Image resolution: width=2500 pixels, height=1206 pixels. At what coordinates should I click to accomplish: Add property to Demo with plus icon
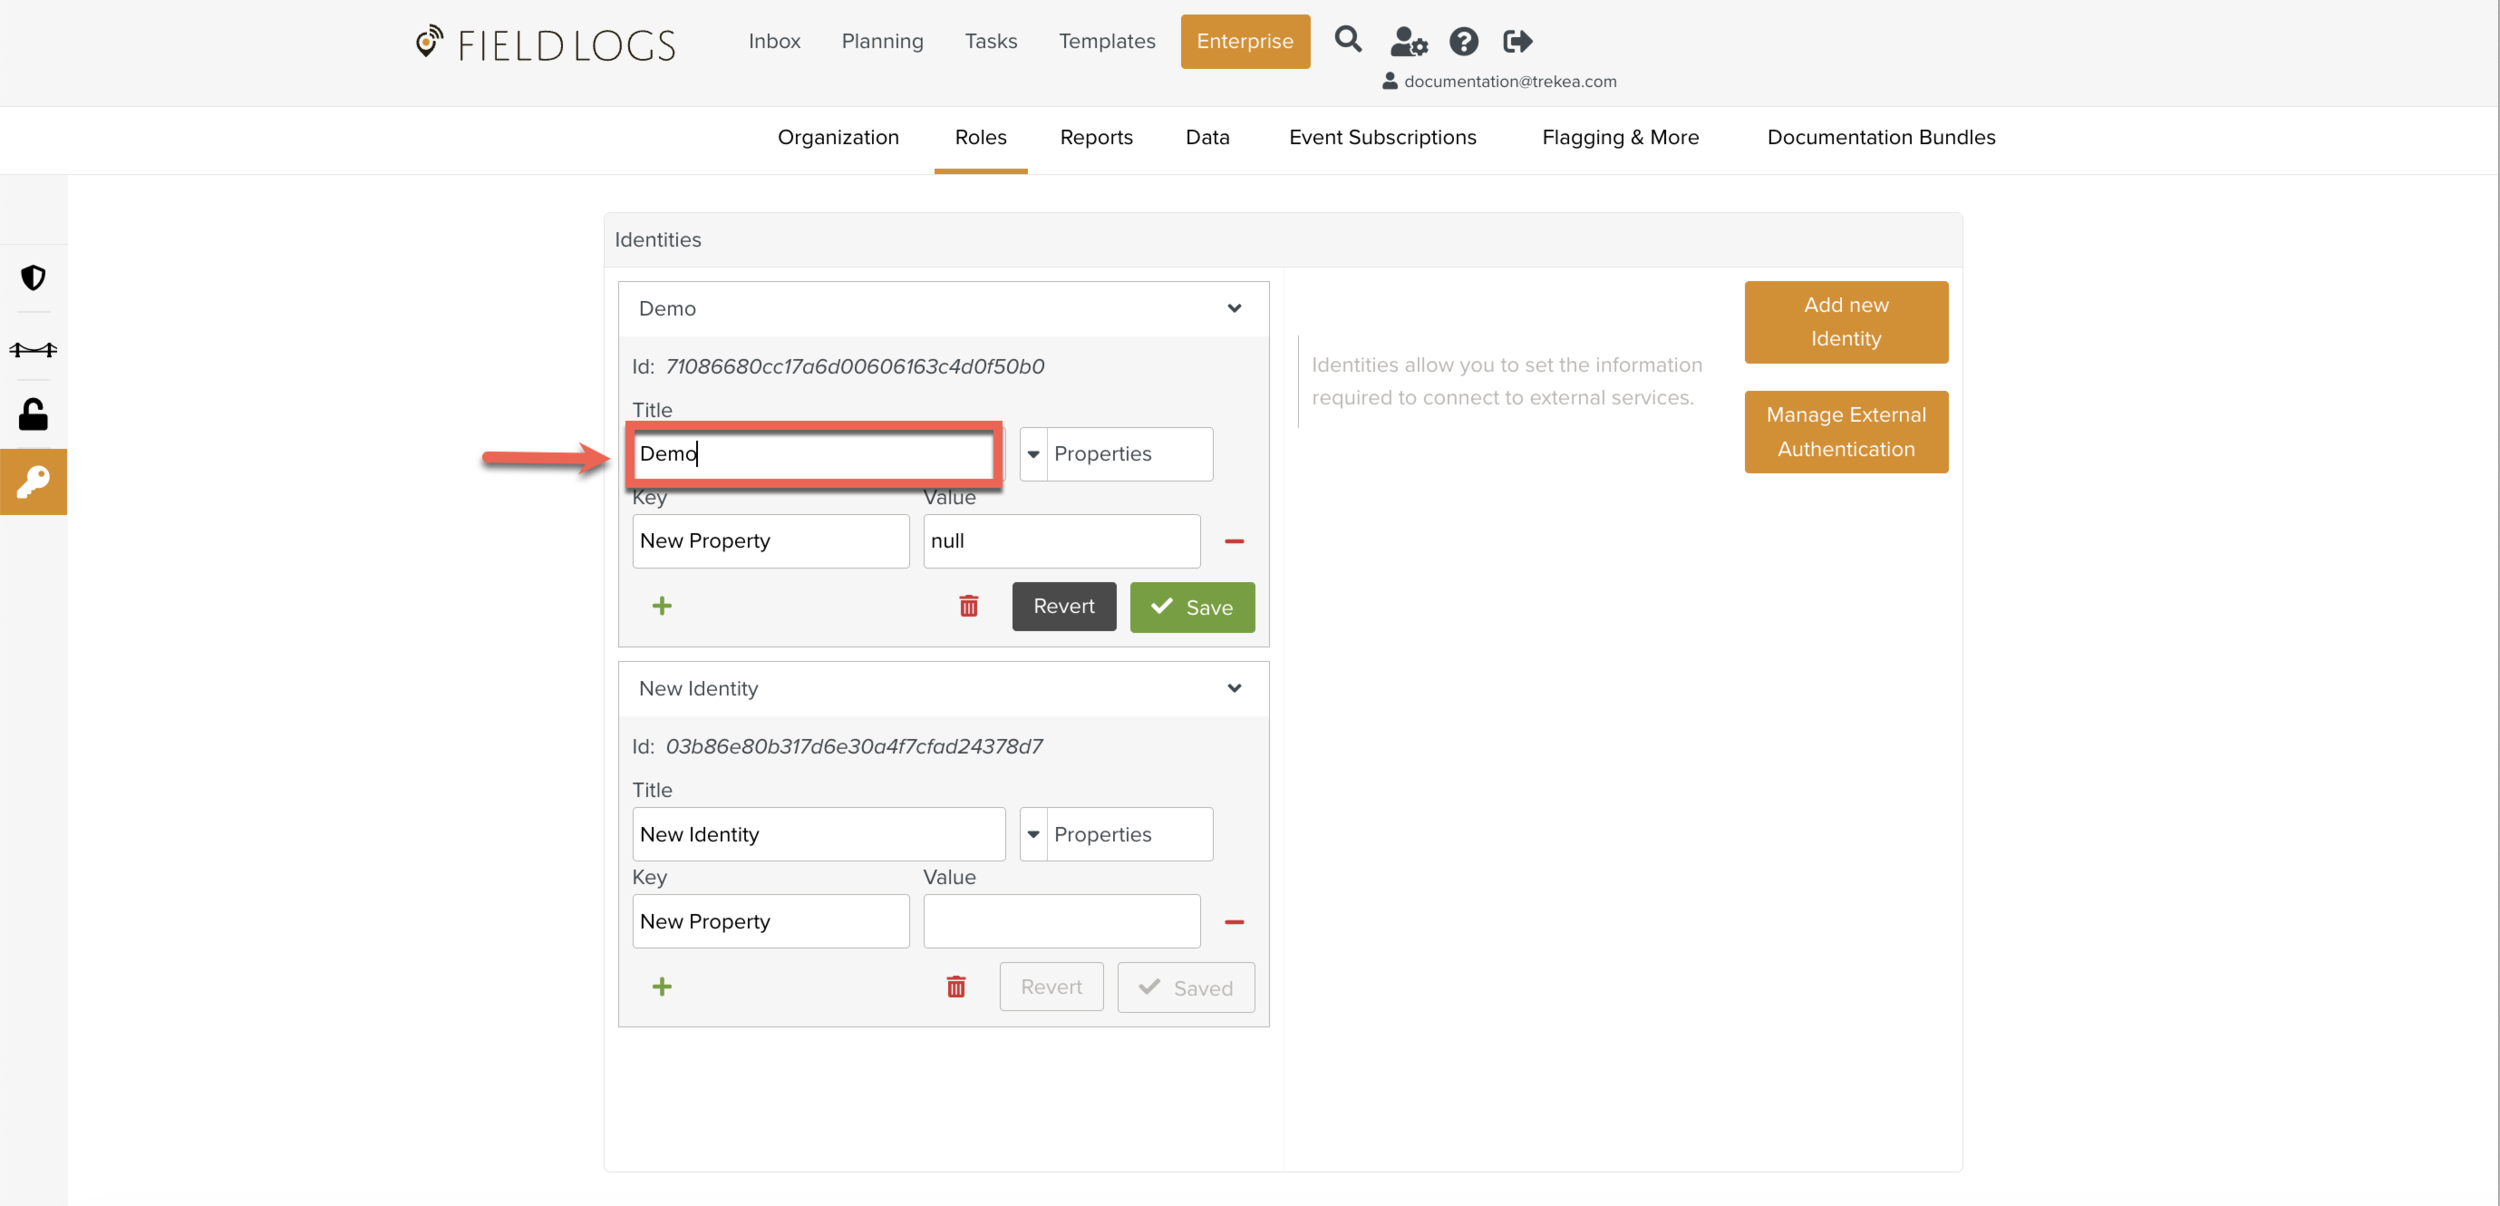tap(661, 606)
